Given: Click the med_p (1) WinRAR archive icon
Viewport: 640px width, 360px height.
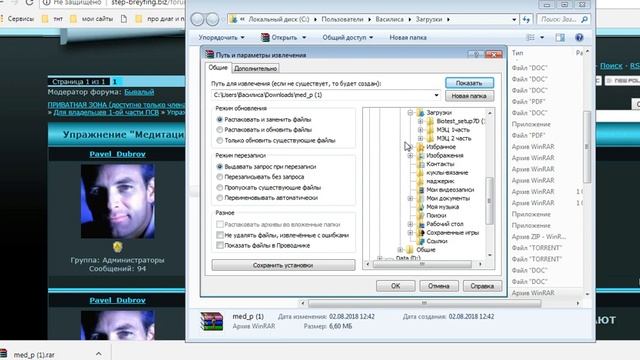Looking at the screenshot, I should point(211,321).
